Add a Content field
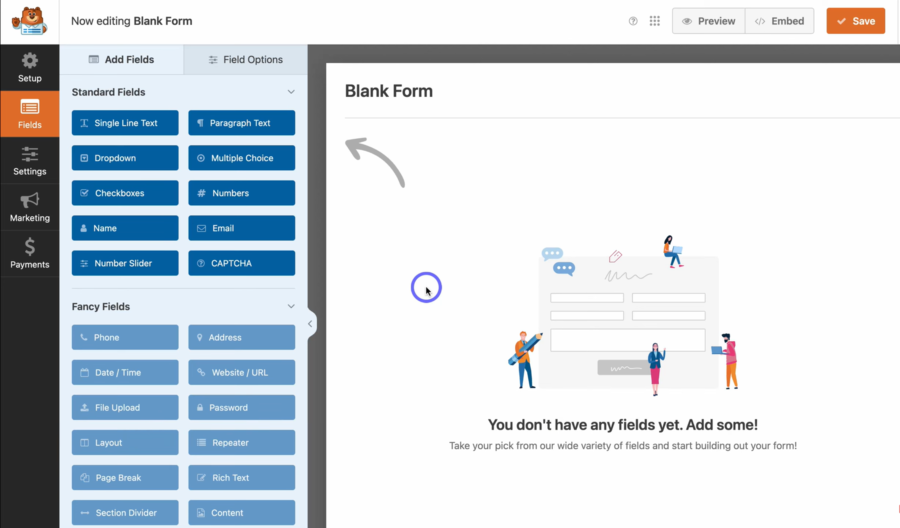 242,513
